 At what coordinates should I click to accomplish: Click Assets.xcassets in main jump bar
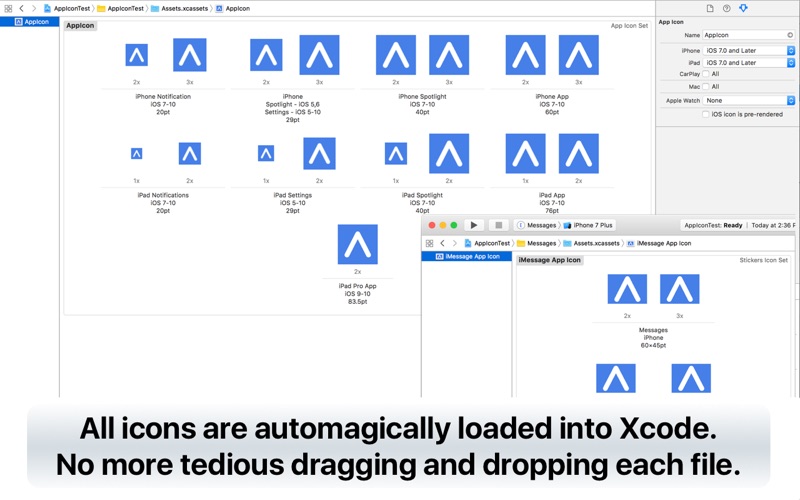(180, 8)
